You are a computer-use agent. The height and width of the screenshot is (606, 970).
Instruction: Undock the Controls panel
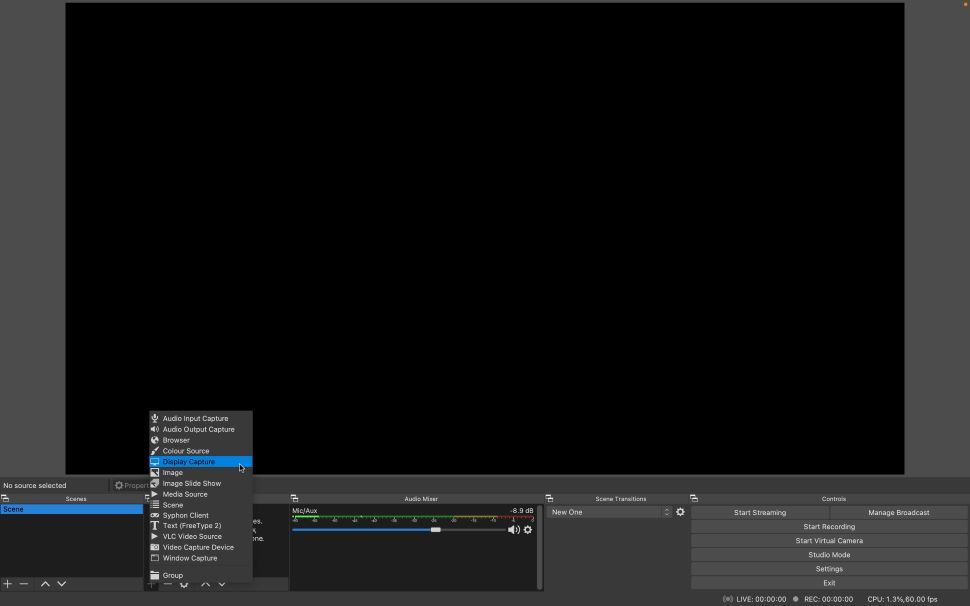[694, 498]
